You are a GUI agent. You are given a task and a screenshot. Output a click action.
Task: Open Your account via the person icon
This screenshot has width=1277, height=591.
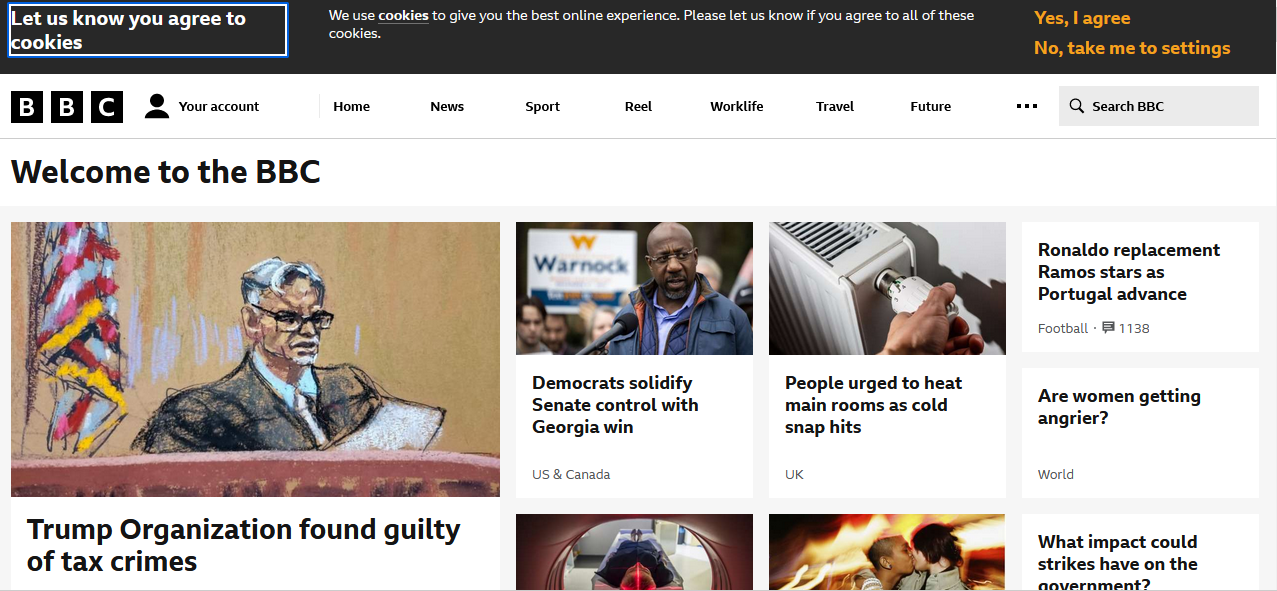(157, 106)
